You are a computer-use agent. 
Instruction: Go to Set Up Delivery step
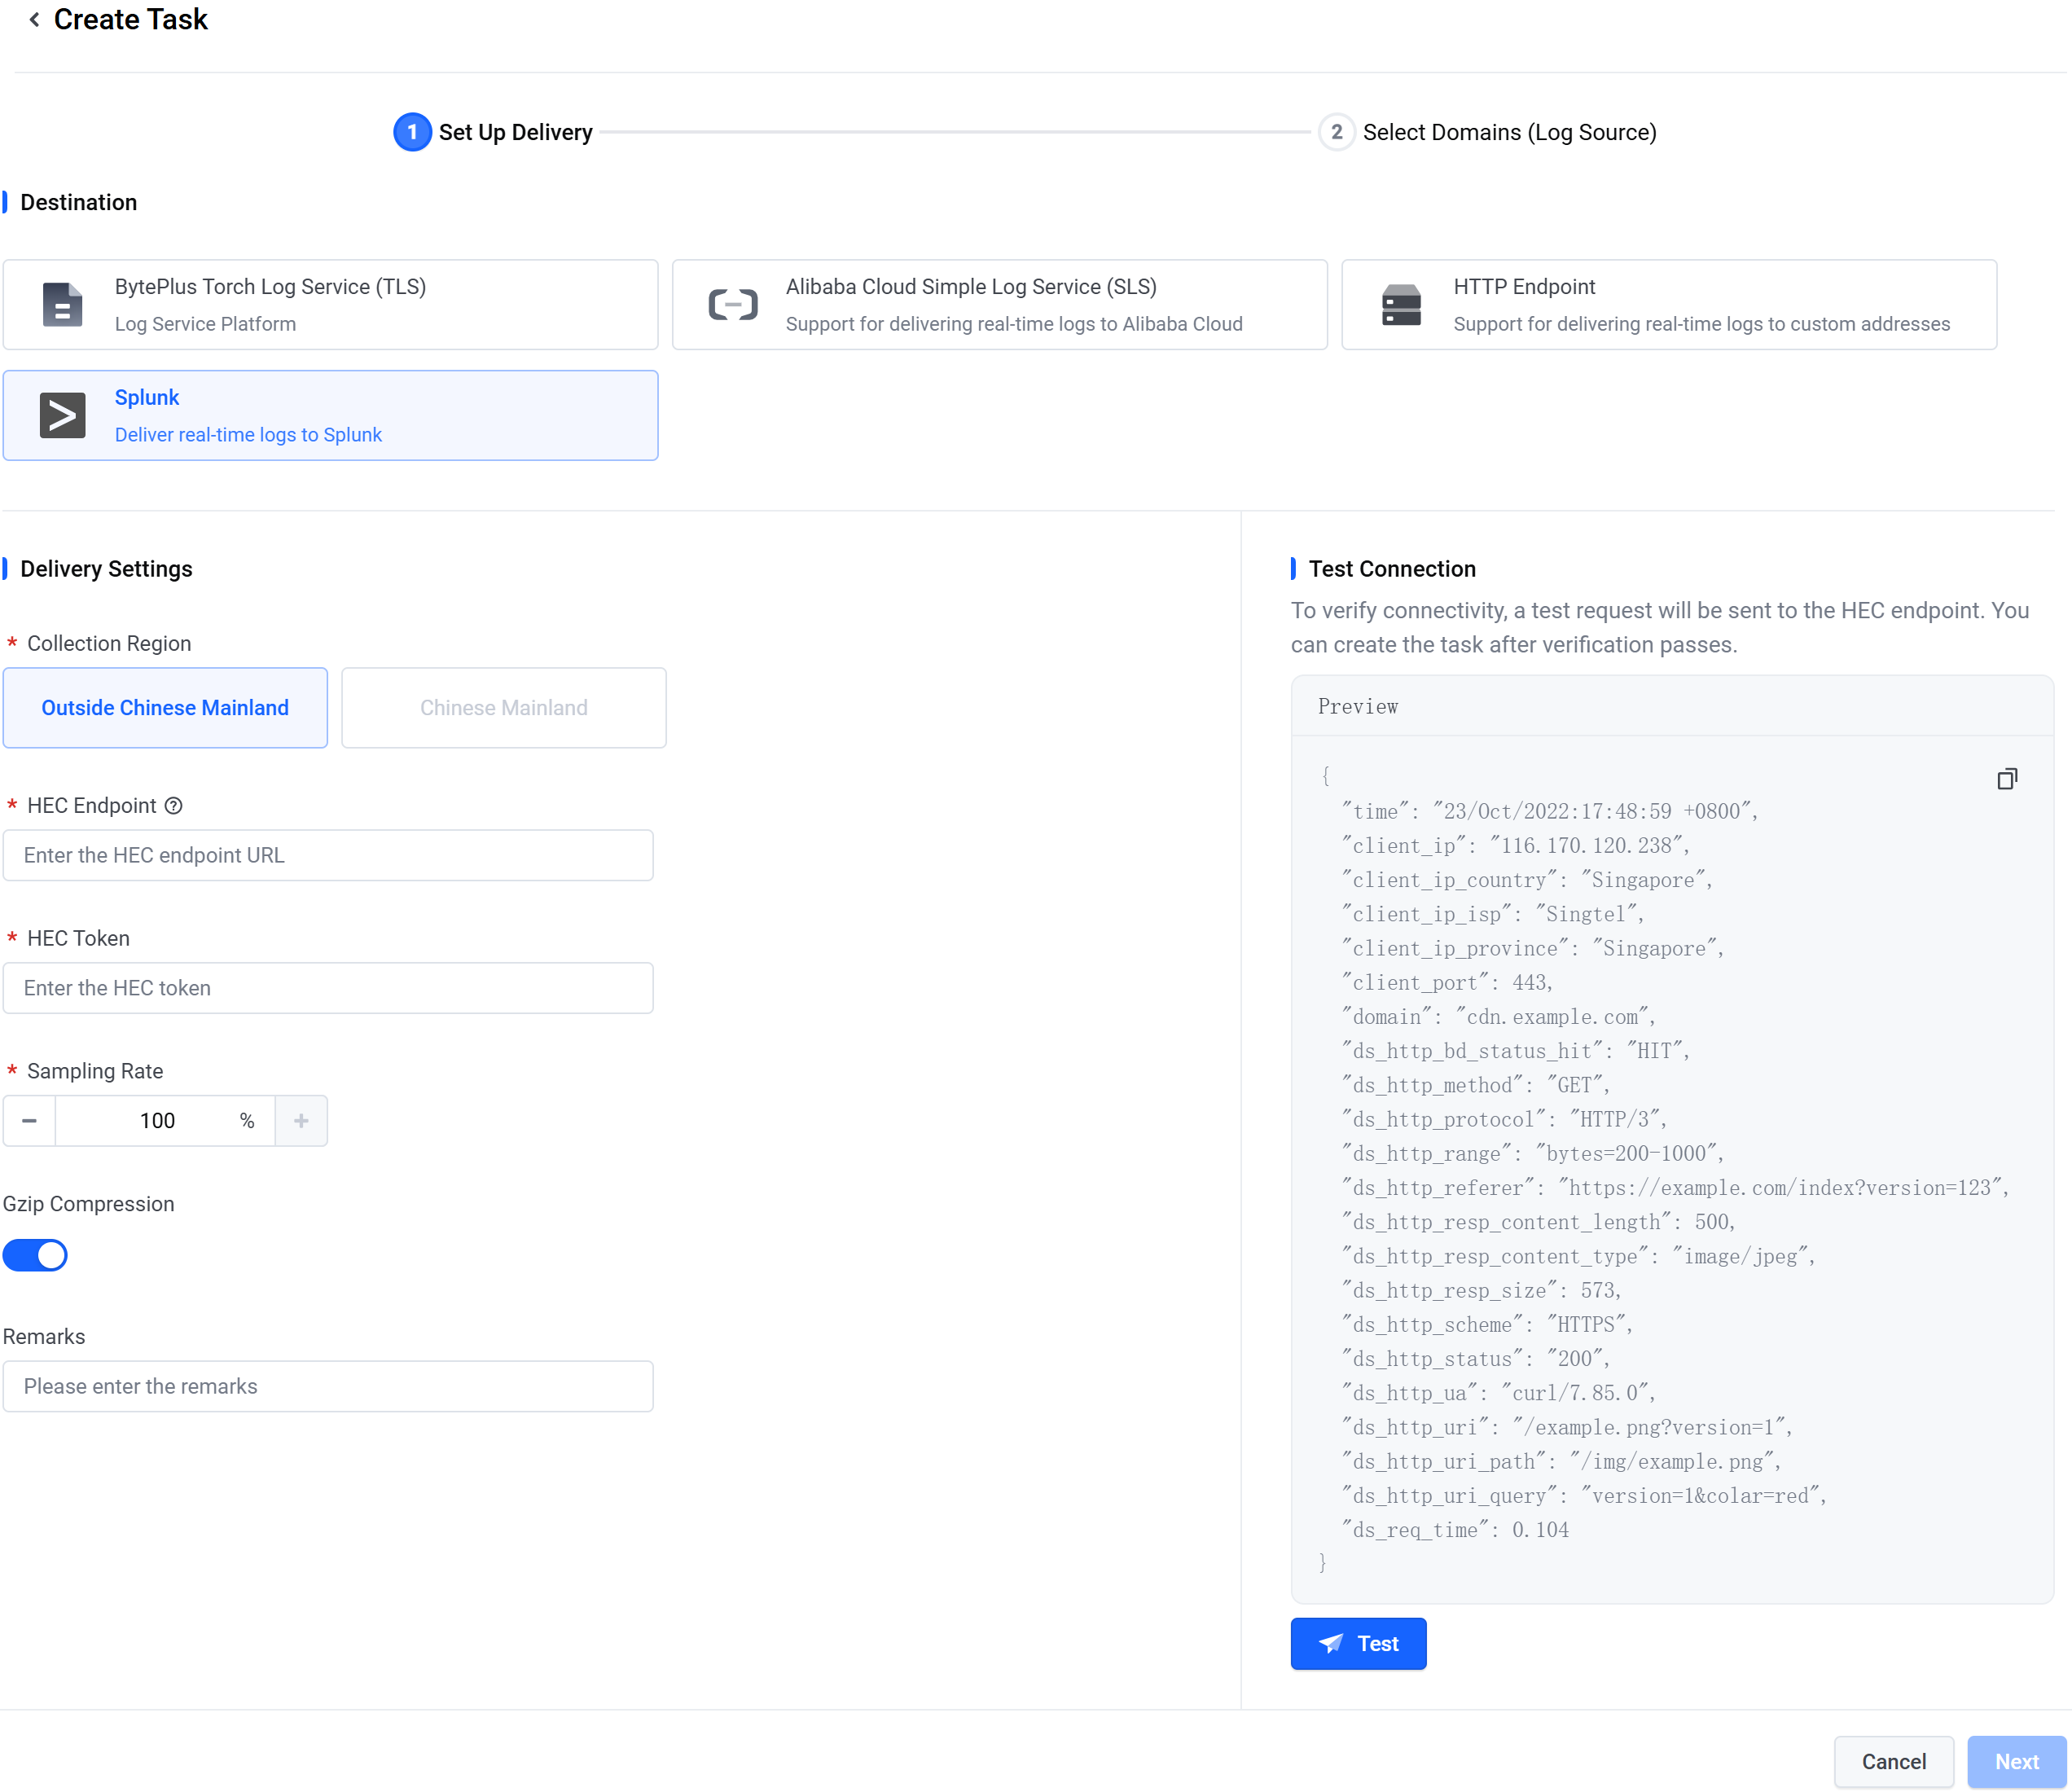(x=514, y=132)
